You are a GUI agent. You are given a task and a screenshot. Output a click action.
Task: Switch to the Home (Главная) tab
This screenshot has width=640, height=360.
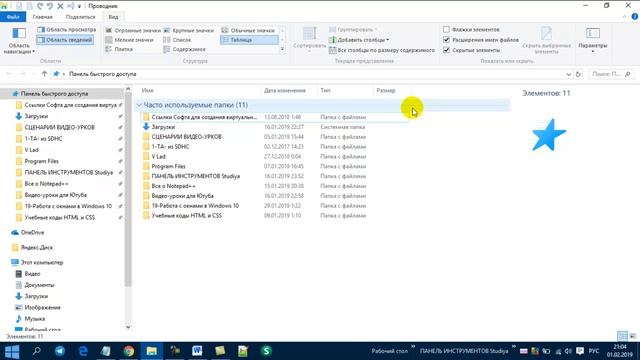(x=42, y=17)
